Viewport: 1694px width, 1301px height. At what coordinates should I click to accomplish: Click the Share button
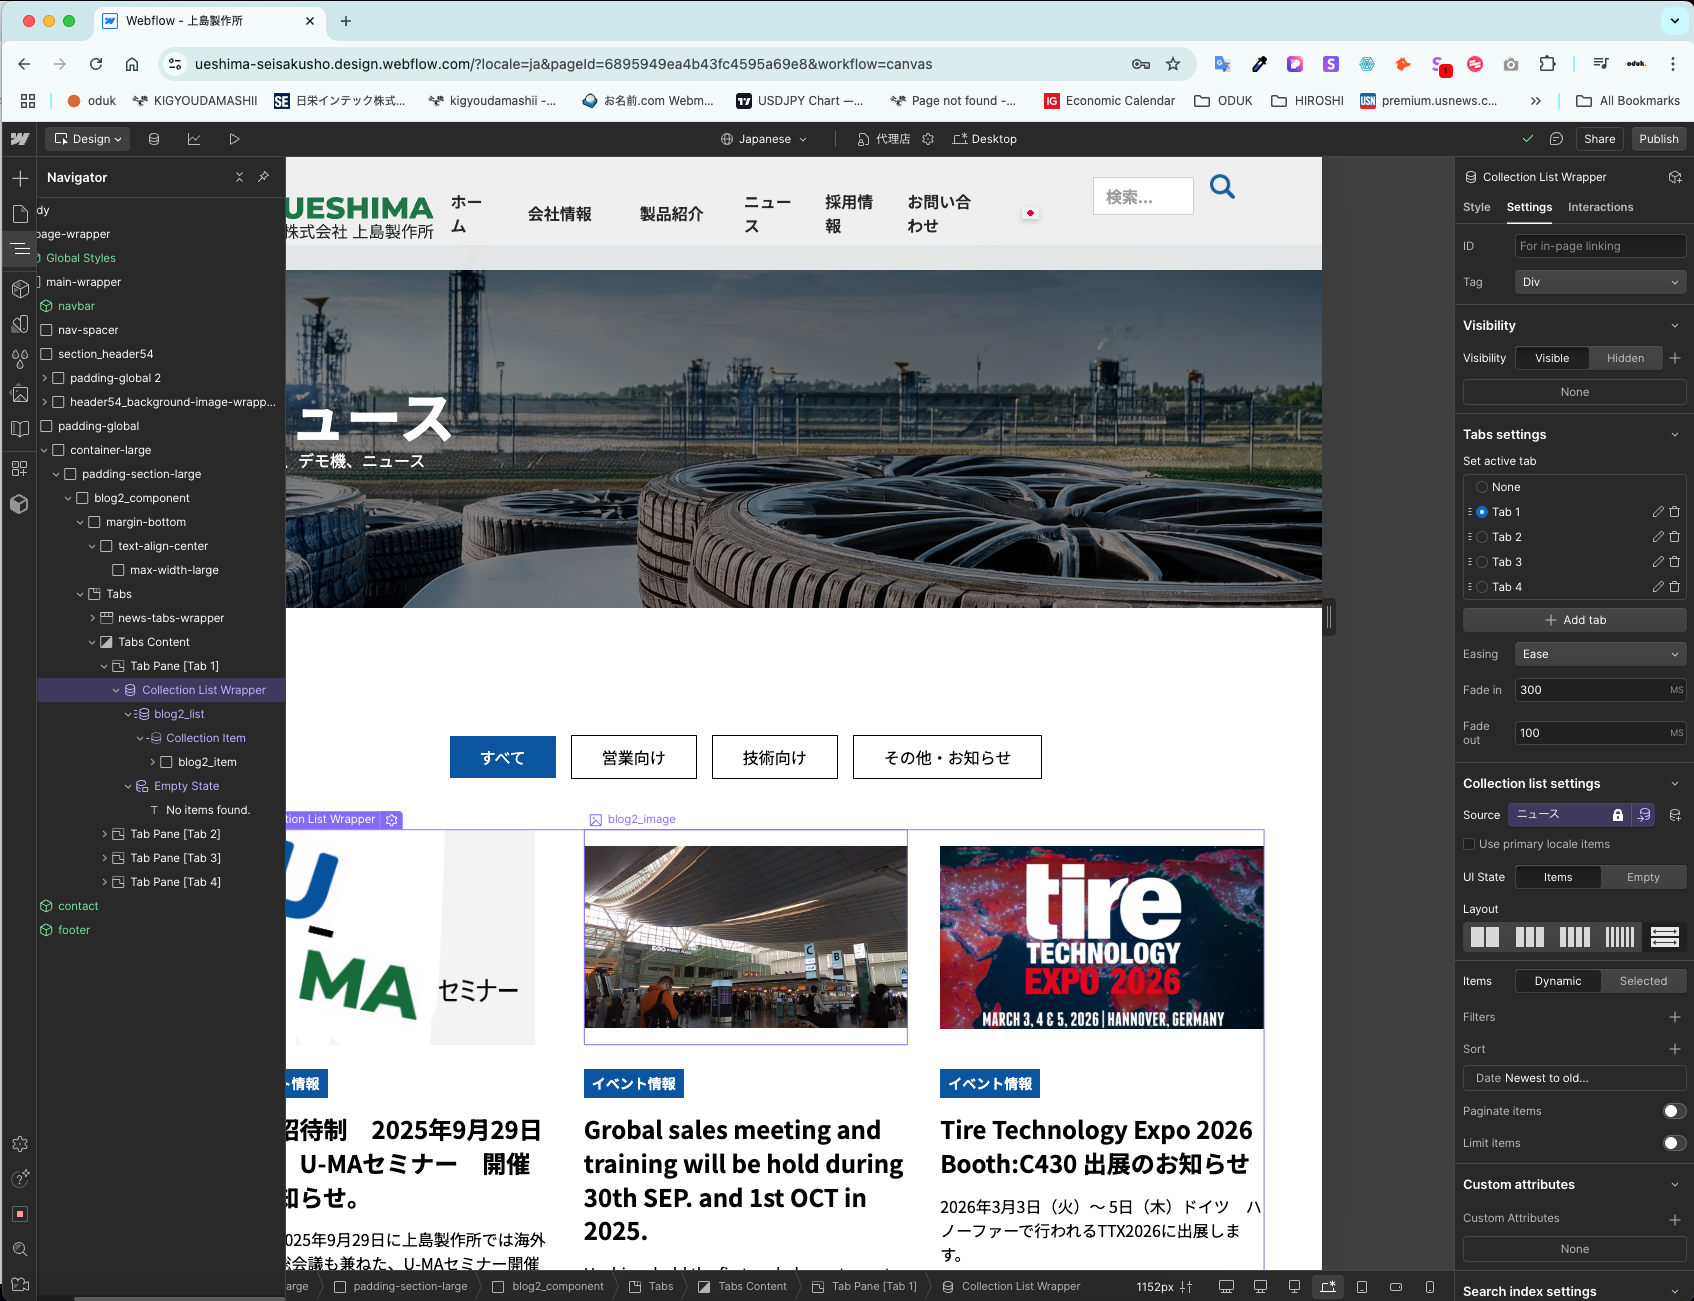pyautogui.click(x=1599, y=139)
